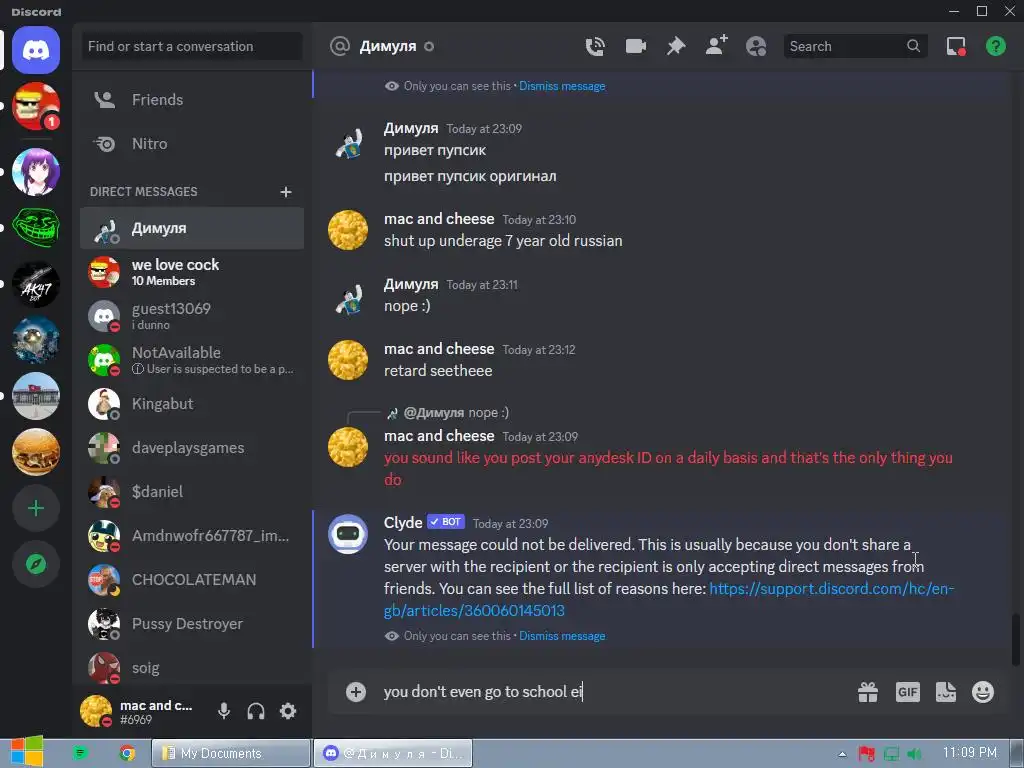
Task: Open the green help icon
Action: coord(995,46)
